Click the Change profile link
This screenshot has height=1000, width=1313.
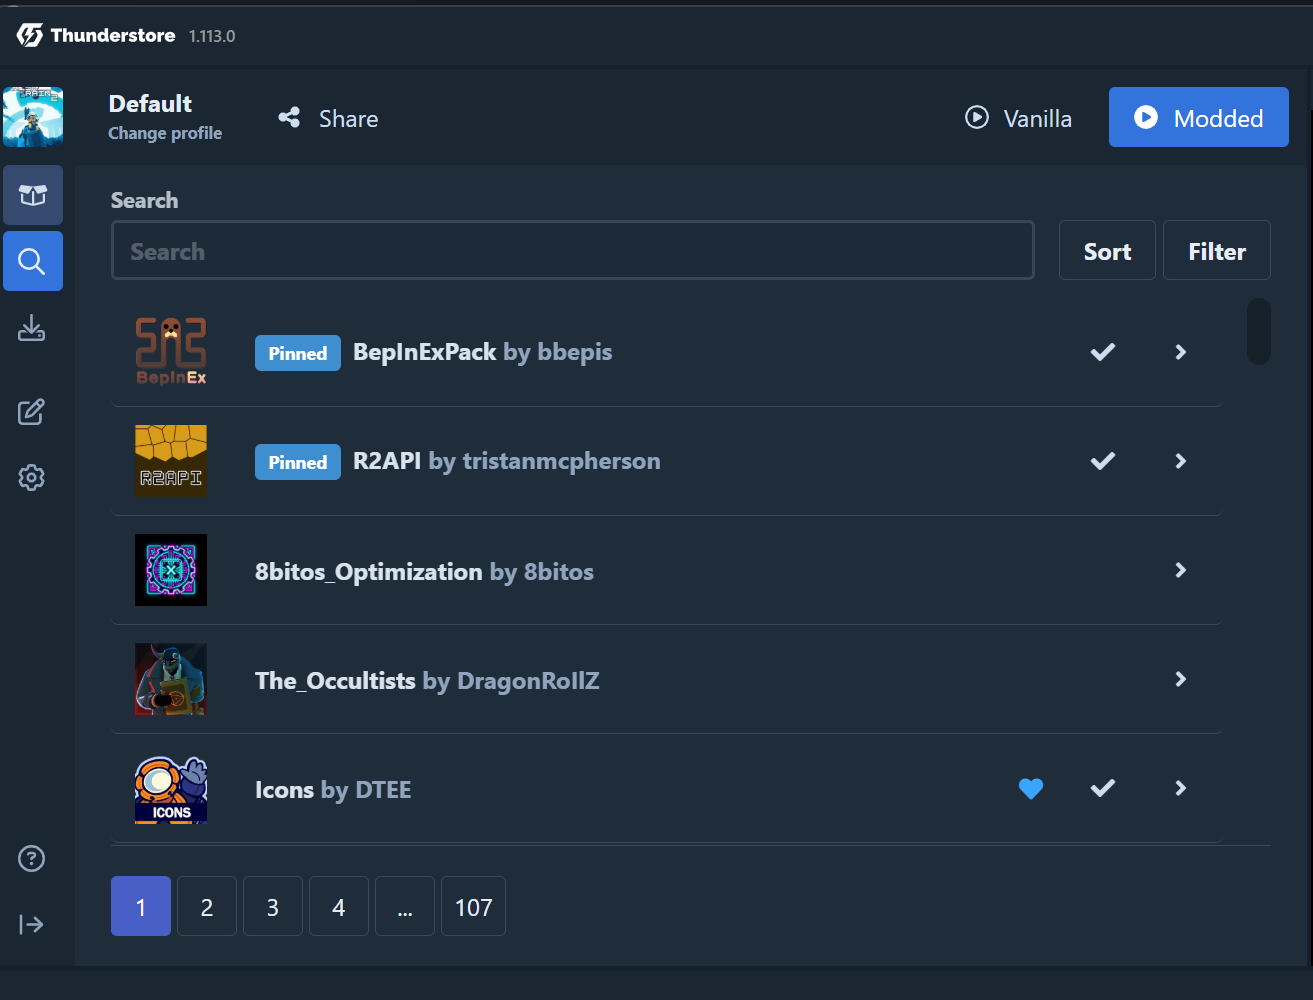(x=165, y=133)
